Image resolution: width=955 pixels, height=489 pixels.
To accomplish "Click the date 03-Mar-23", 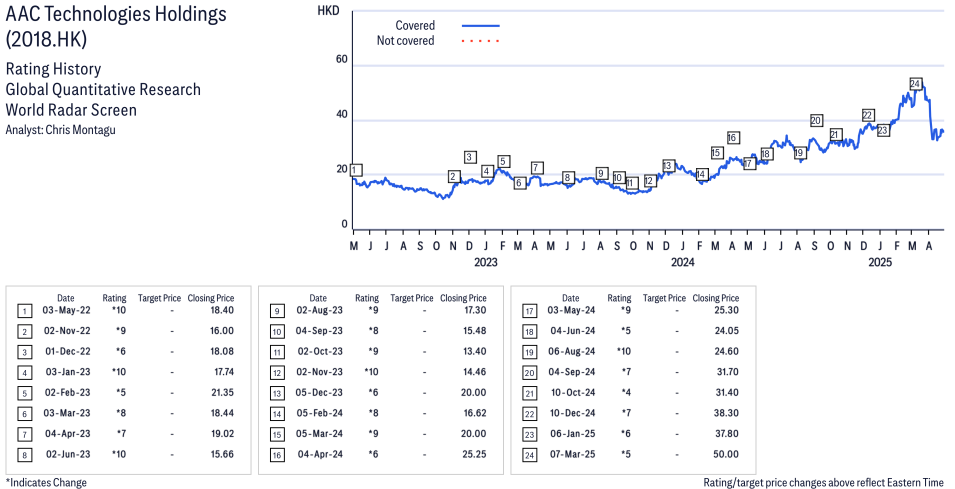I will [67, 413].
